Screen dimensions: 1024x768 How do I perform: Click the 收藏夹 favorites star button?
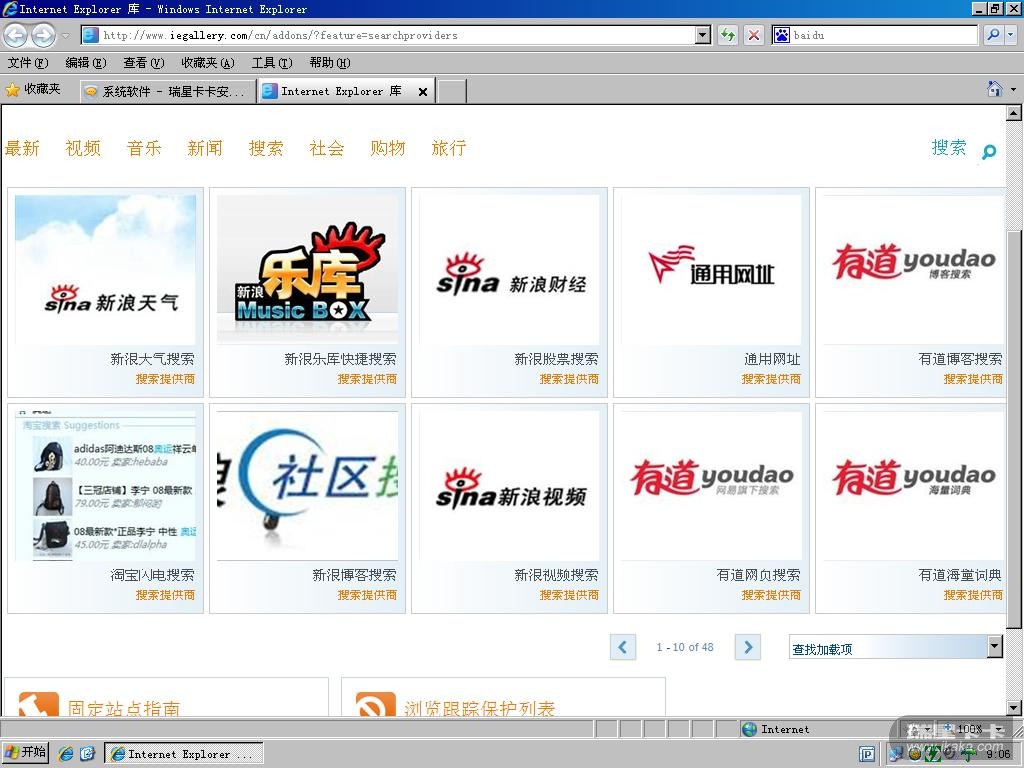click(x=33, y=89)
